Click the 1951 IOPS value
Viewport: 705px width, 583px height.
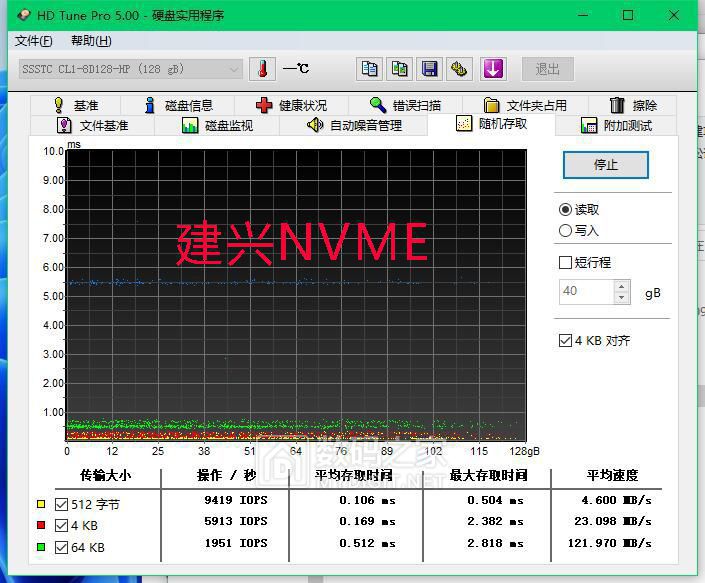[x=236, y=543]
